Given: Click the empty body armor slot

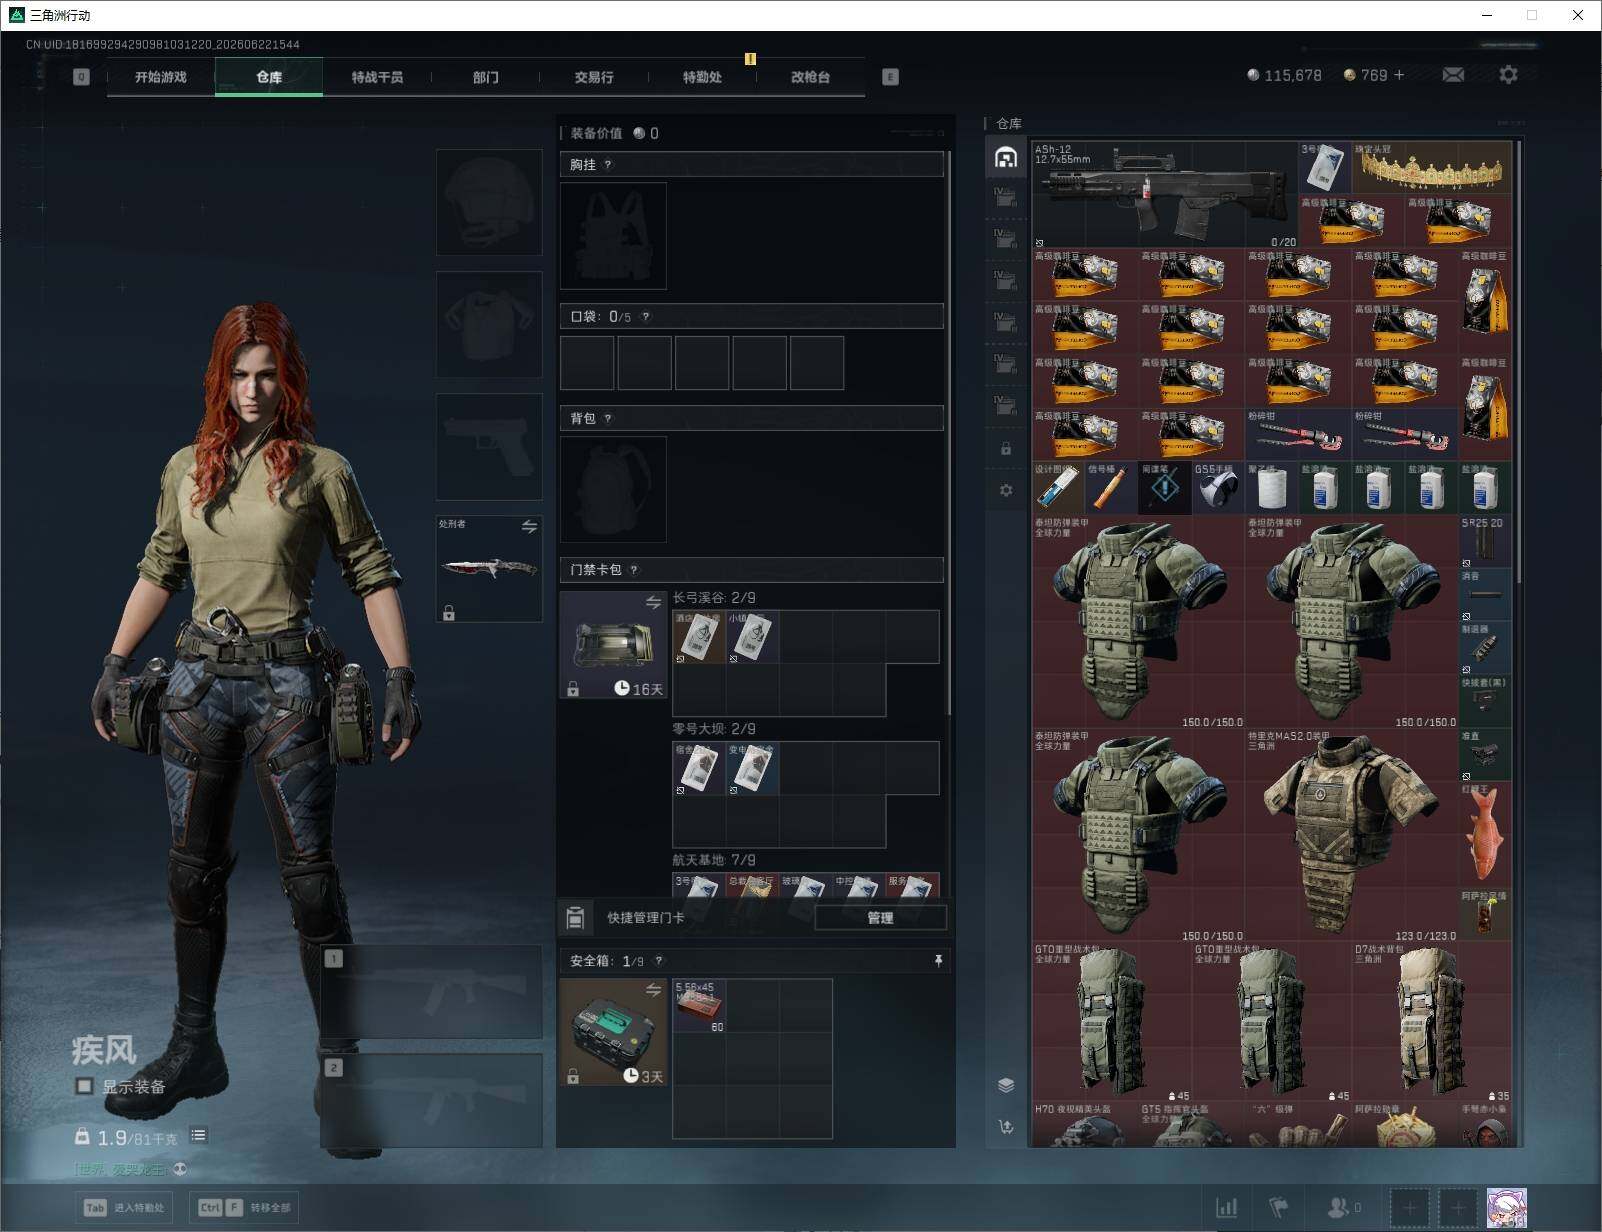Looking at the screenshot, I should coord(489,324).
